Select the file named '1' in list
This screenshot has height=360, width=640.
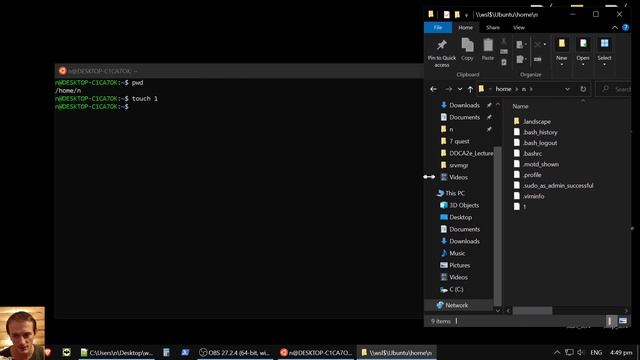tap(524, 207)
